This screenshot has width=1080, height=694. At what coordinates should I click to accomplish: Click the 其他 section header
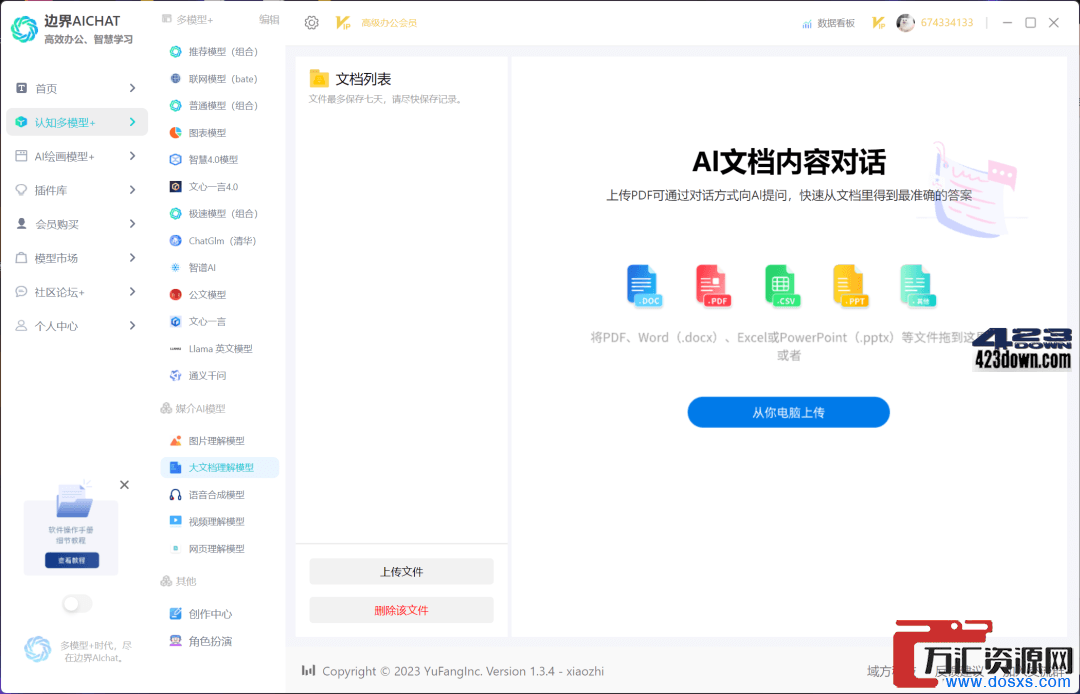tap(178, 582)
